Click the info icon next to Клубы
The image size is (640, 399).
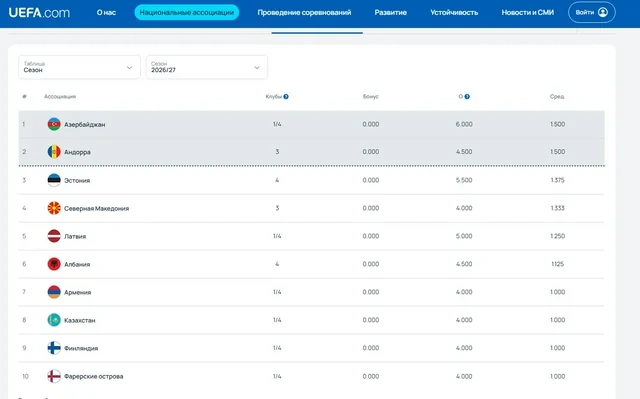click(x=286, y=97)
